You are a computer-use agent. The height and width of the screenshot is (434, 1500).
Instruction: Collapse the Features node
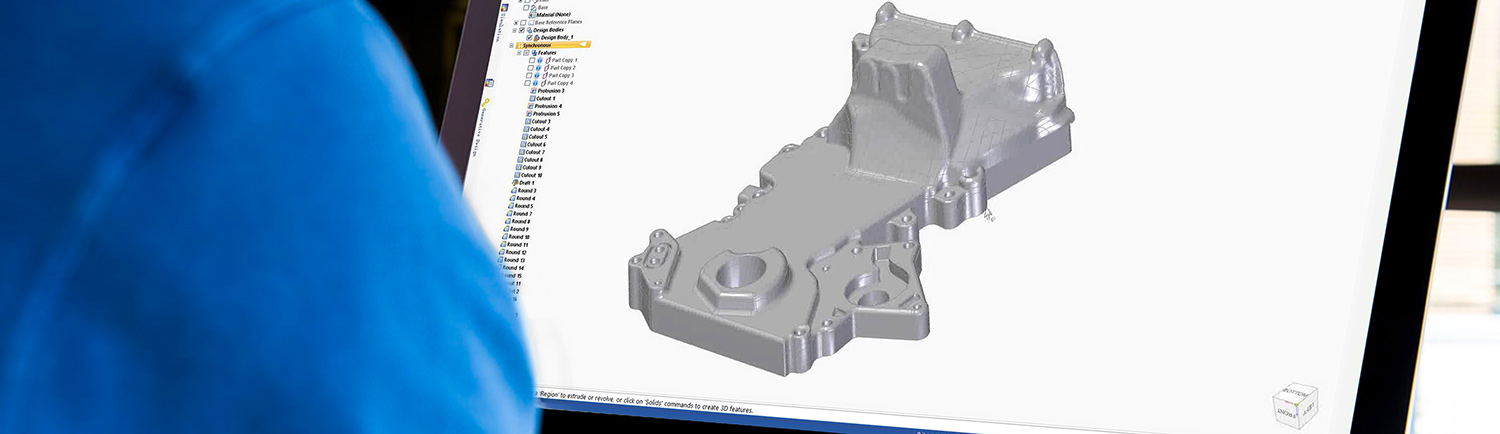click(519, 53)
